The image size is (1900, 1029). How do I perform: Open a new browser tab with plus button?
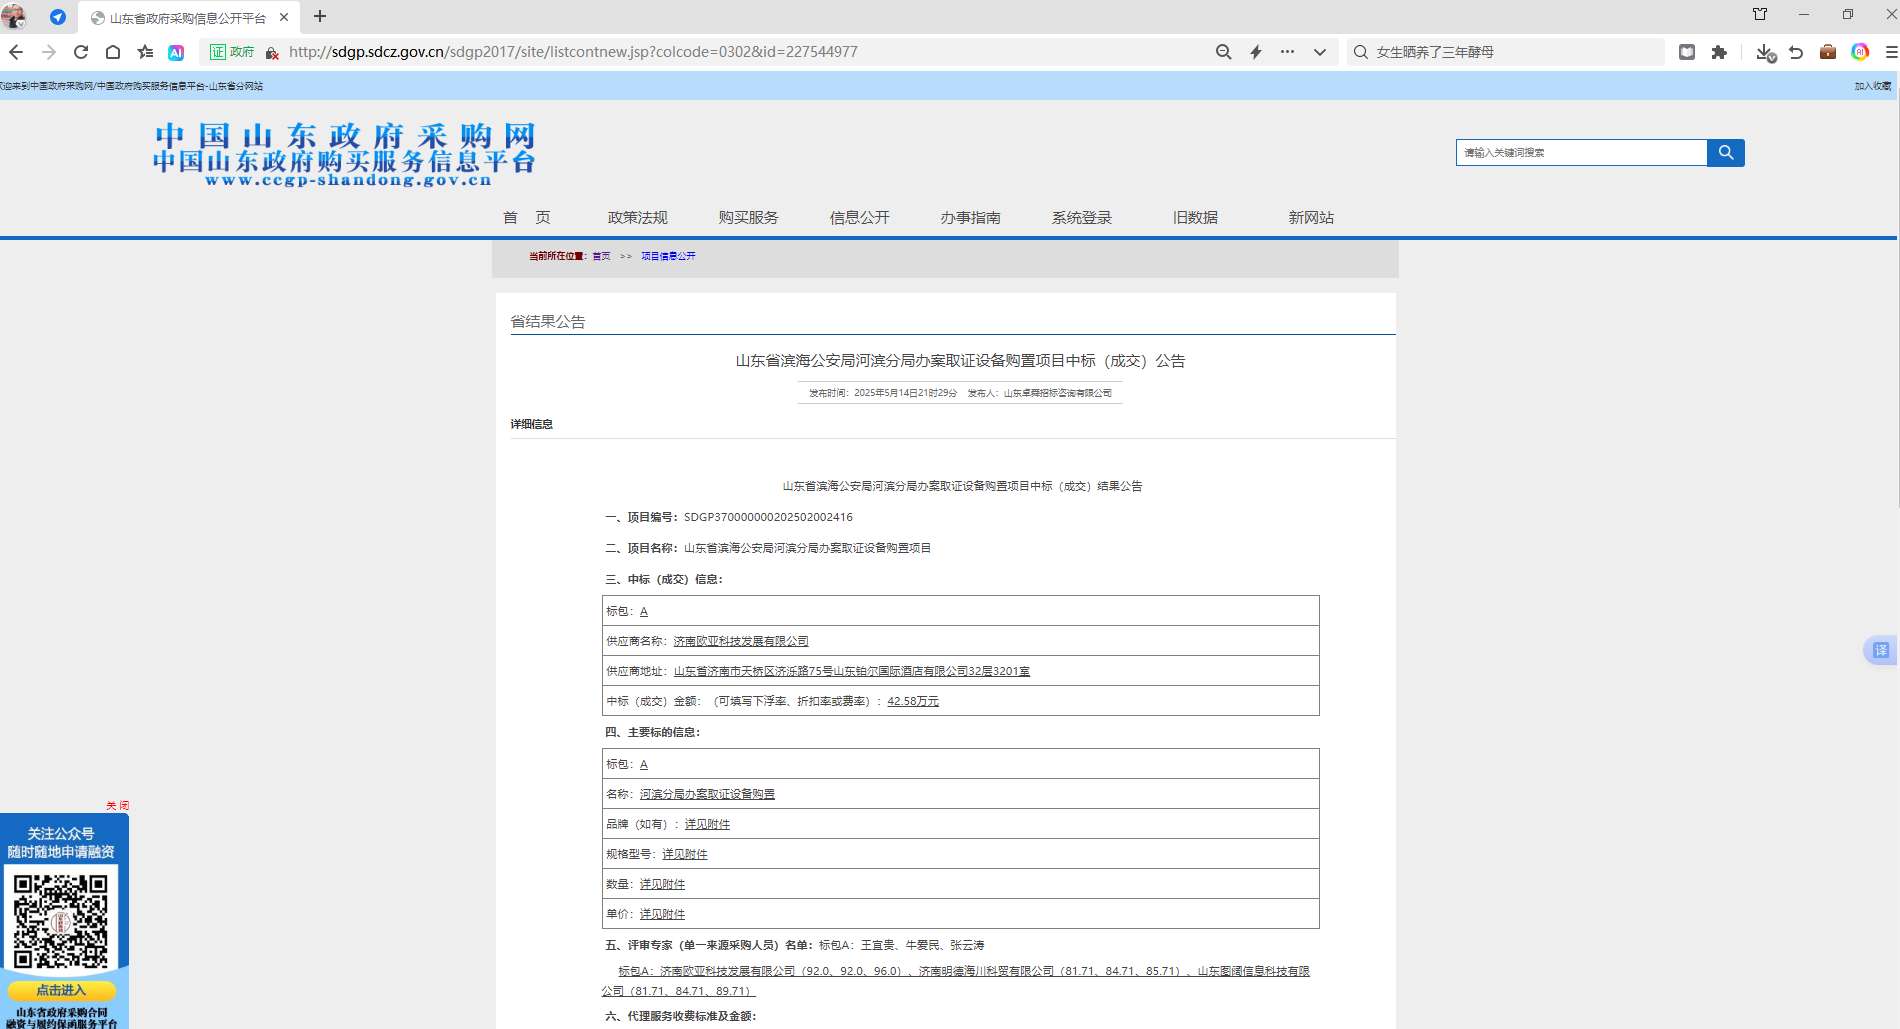pos(320,16)
